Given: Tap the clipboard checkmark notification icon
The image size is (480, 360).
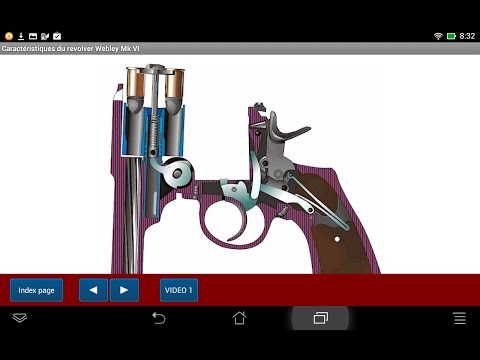Looking at the screenshot, I should 57,36.
